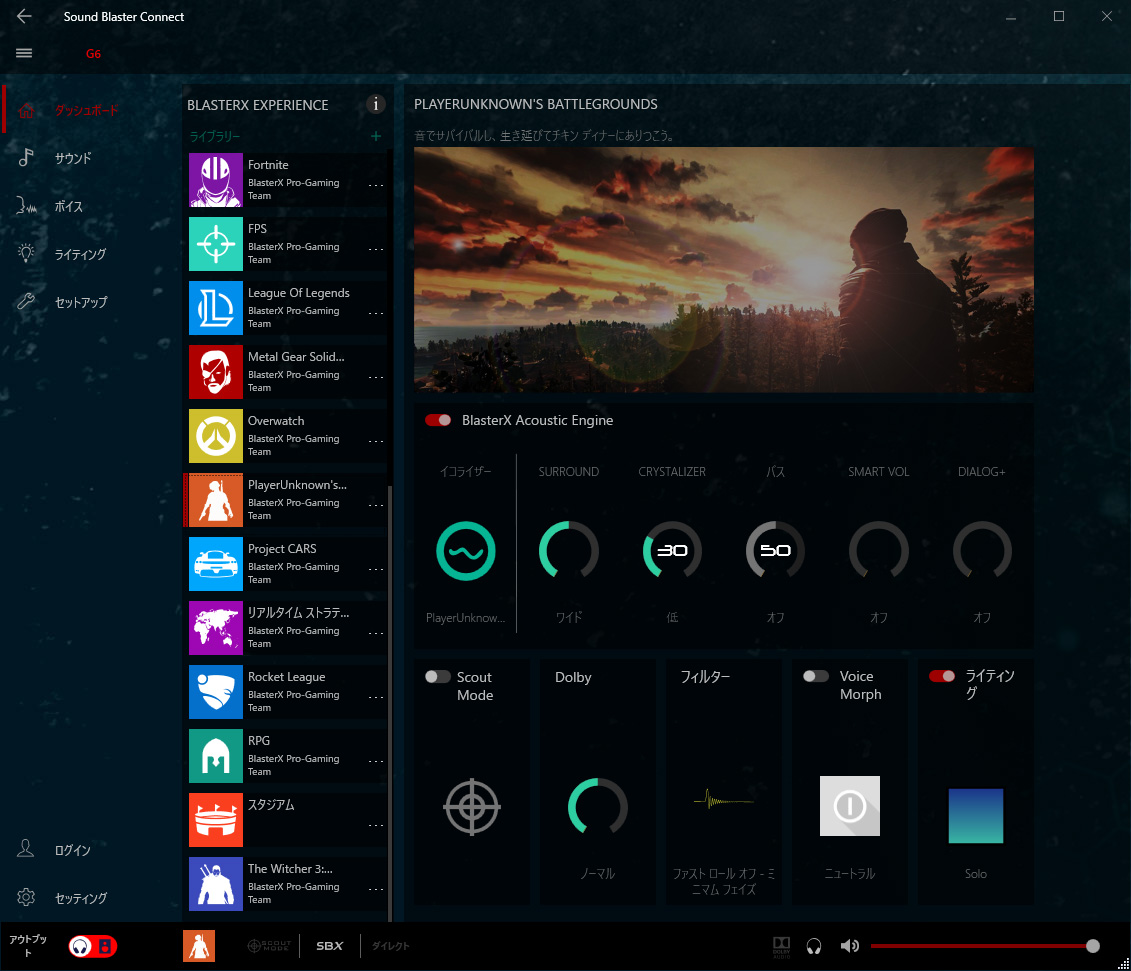The width and height of the screenshot is (1131, 971).
Task: Expand the hamburger navigation menu
Action: (x=25, y=53)
